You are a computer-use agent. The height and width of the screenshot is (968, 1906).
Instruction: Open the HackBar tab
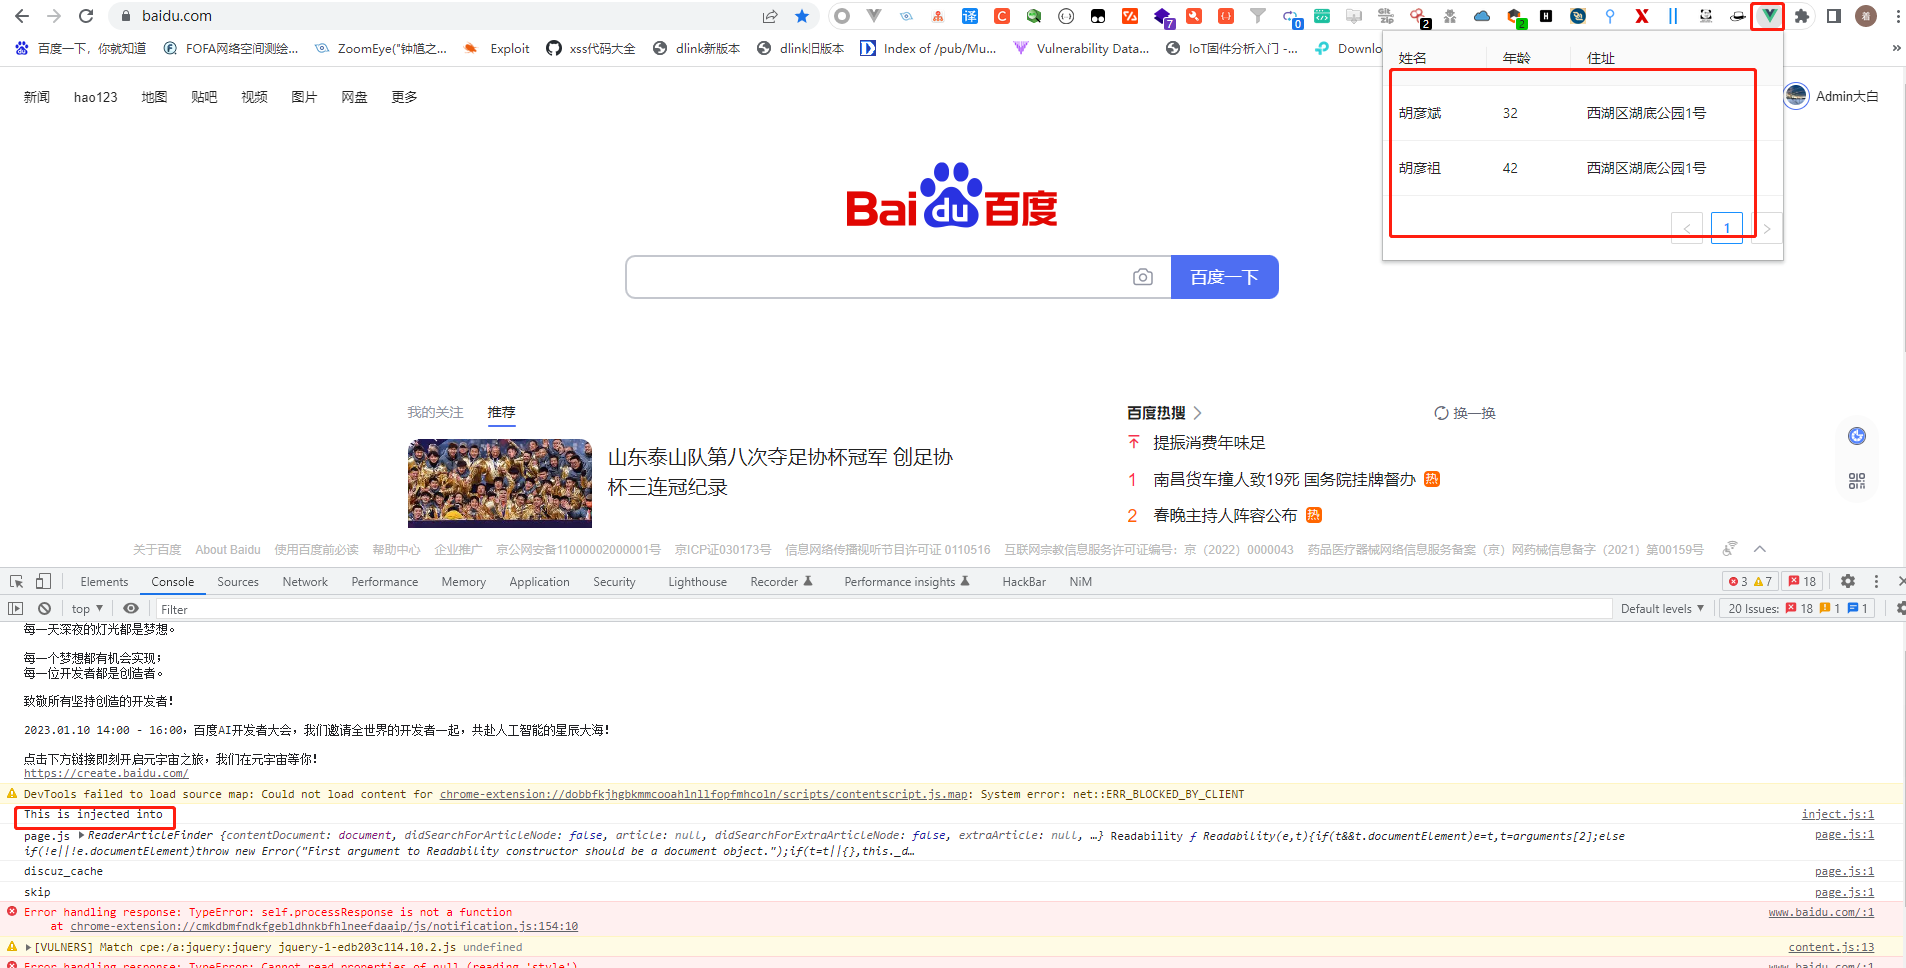1024,581
